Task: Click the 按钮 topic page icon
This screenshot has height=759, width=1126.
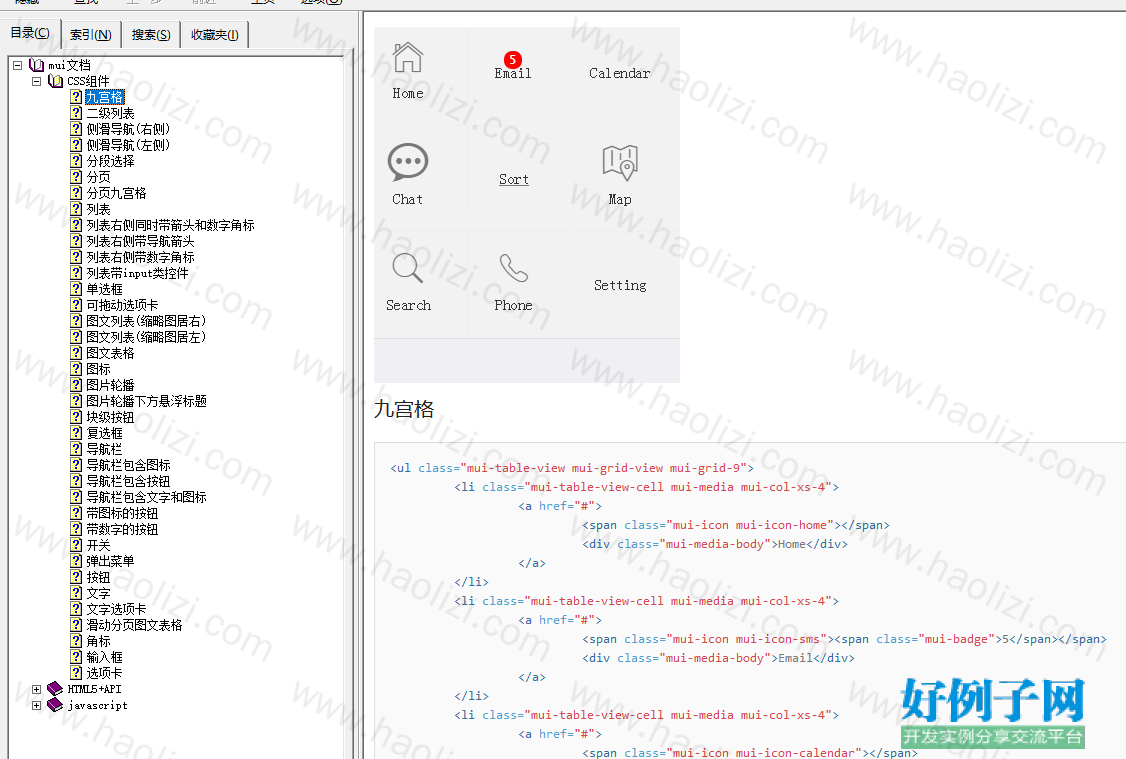Action: [x=76, y=577]
